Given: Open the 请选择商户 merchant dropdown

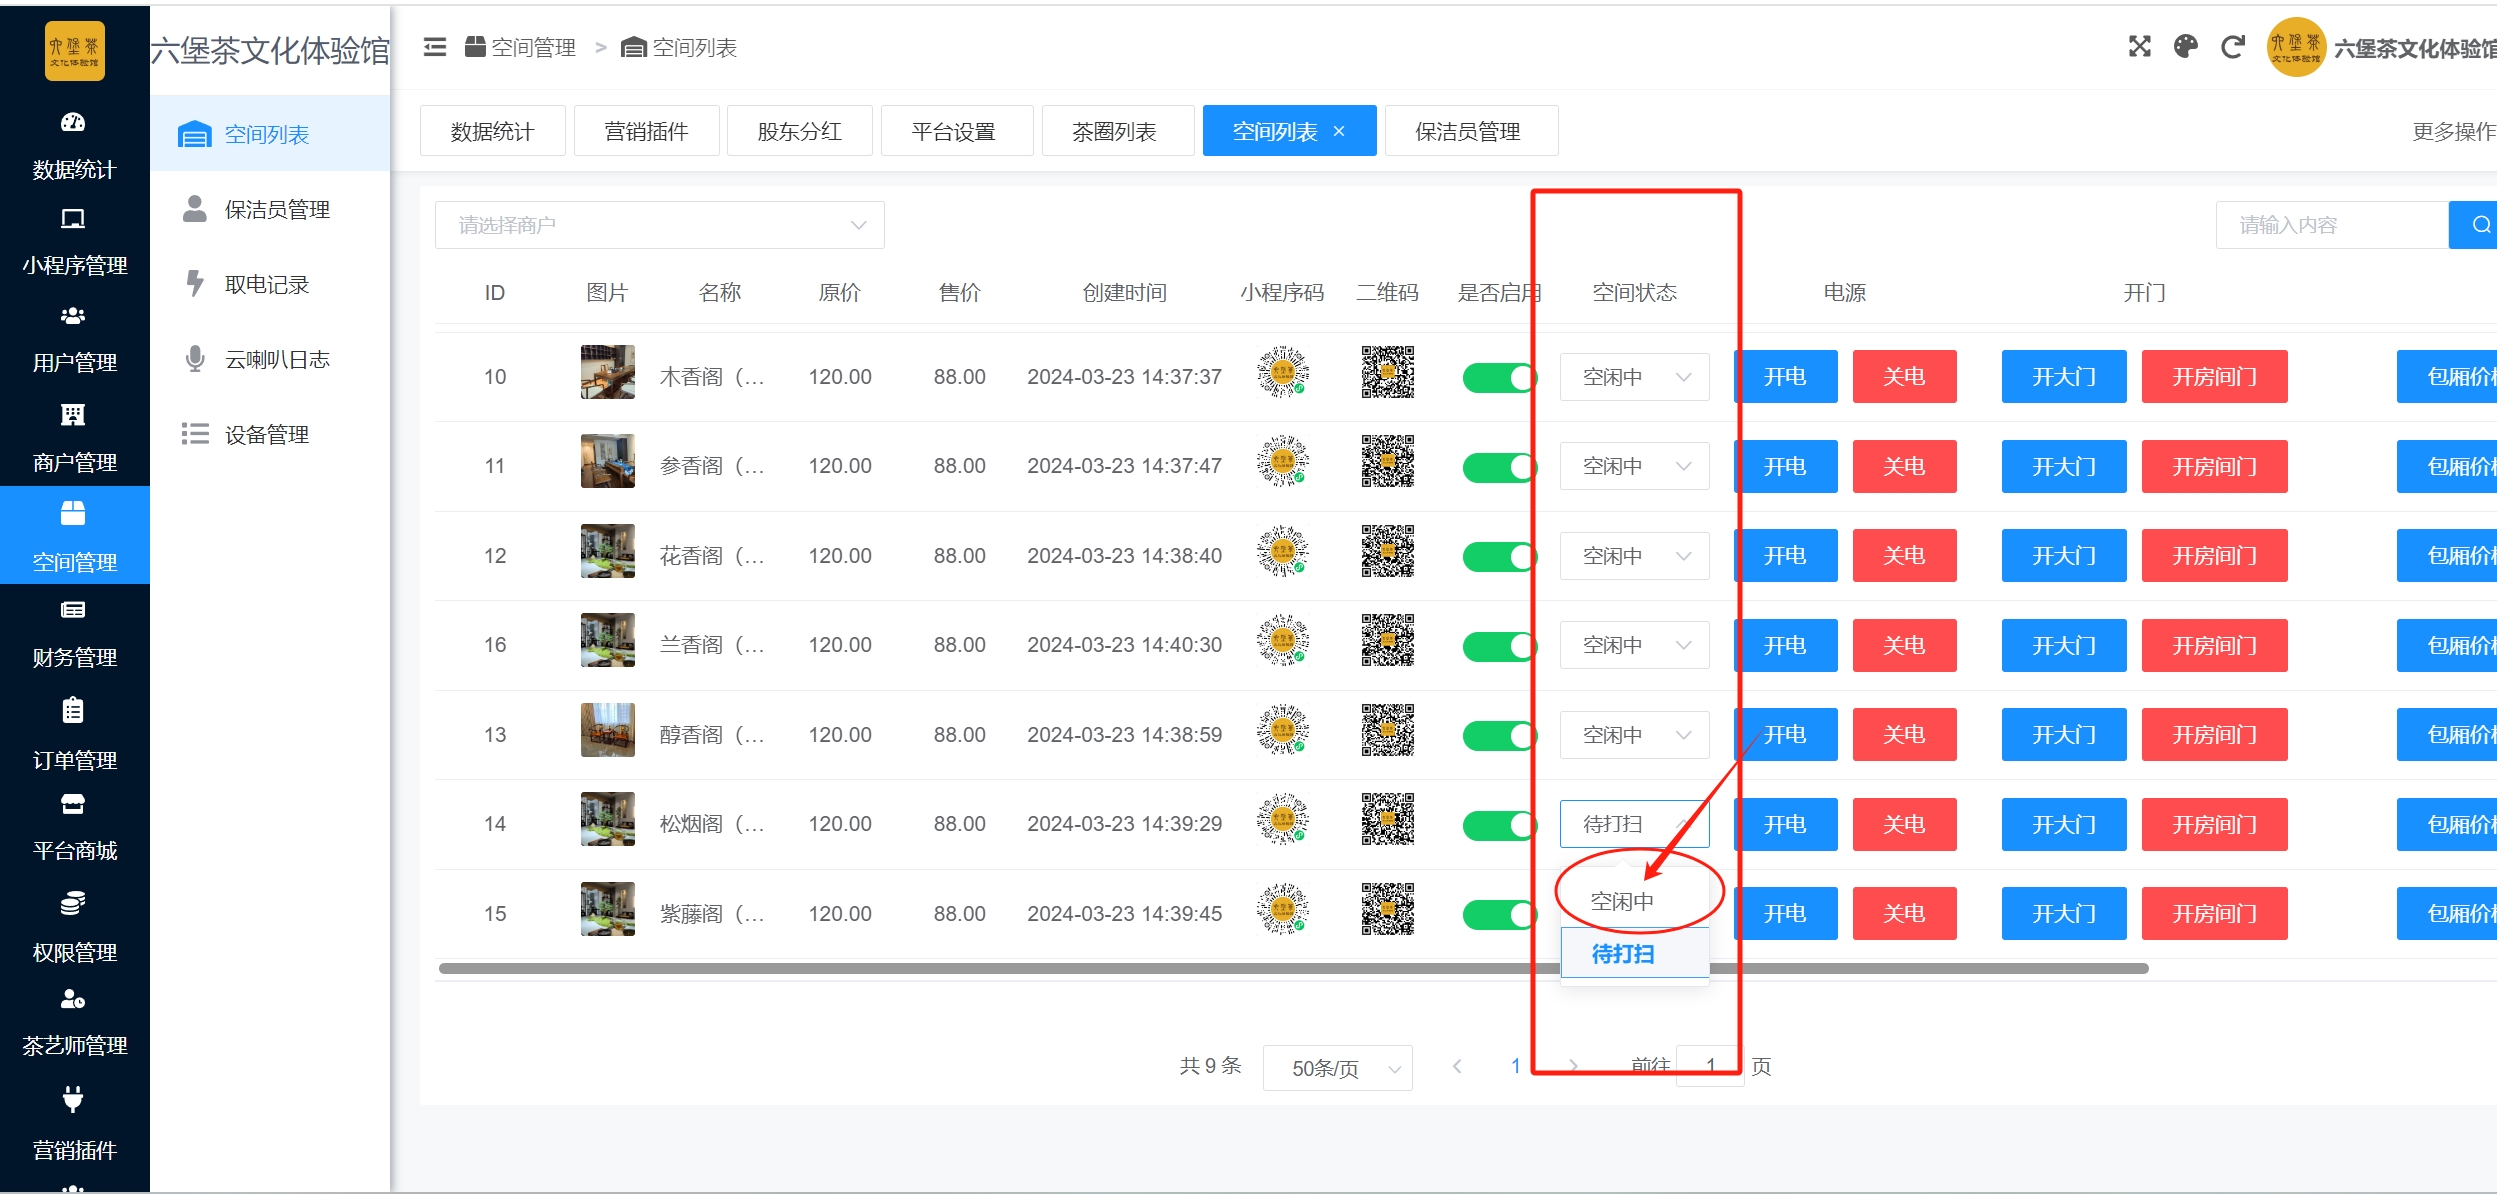Looking at the screenshot, I should [659, 225].
